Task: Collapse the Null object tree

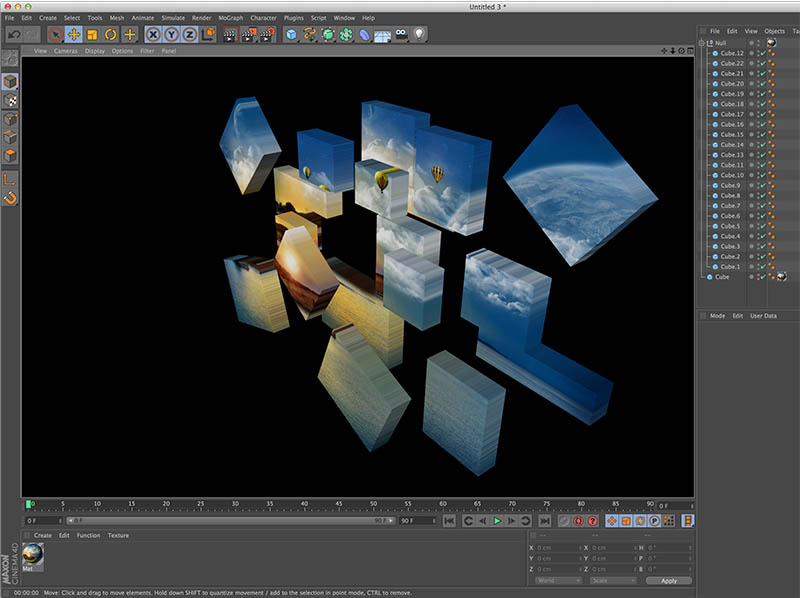Action: (x=702, y=43)
